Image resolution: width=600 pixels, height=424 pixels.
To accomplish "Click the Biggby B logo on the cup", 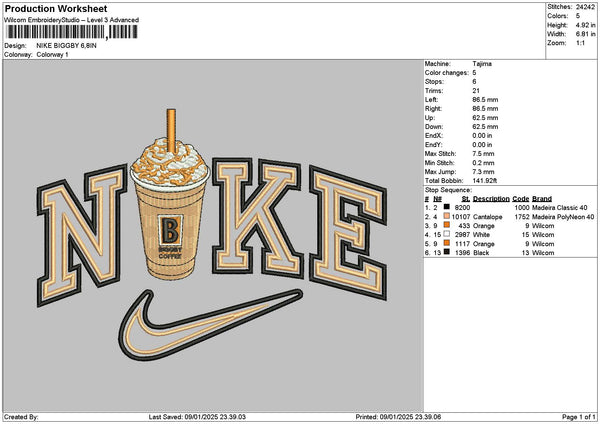I will [170, 230].
